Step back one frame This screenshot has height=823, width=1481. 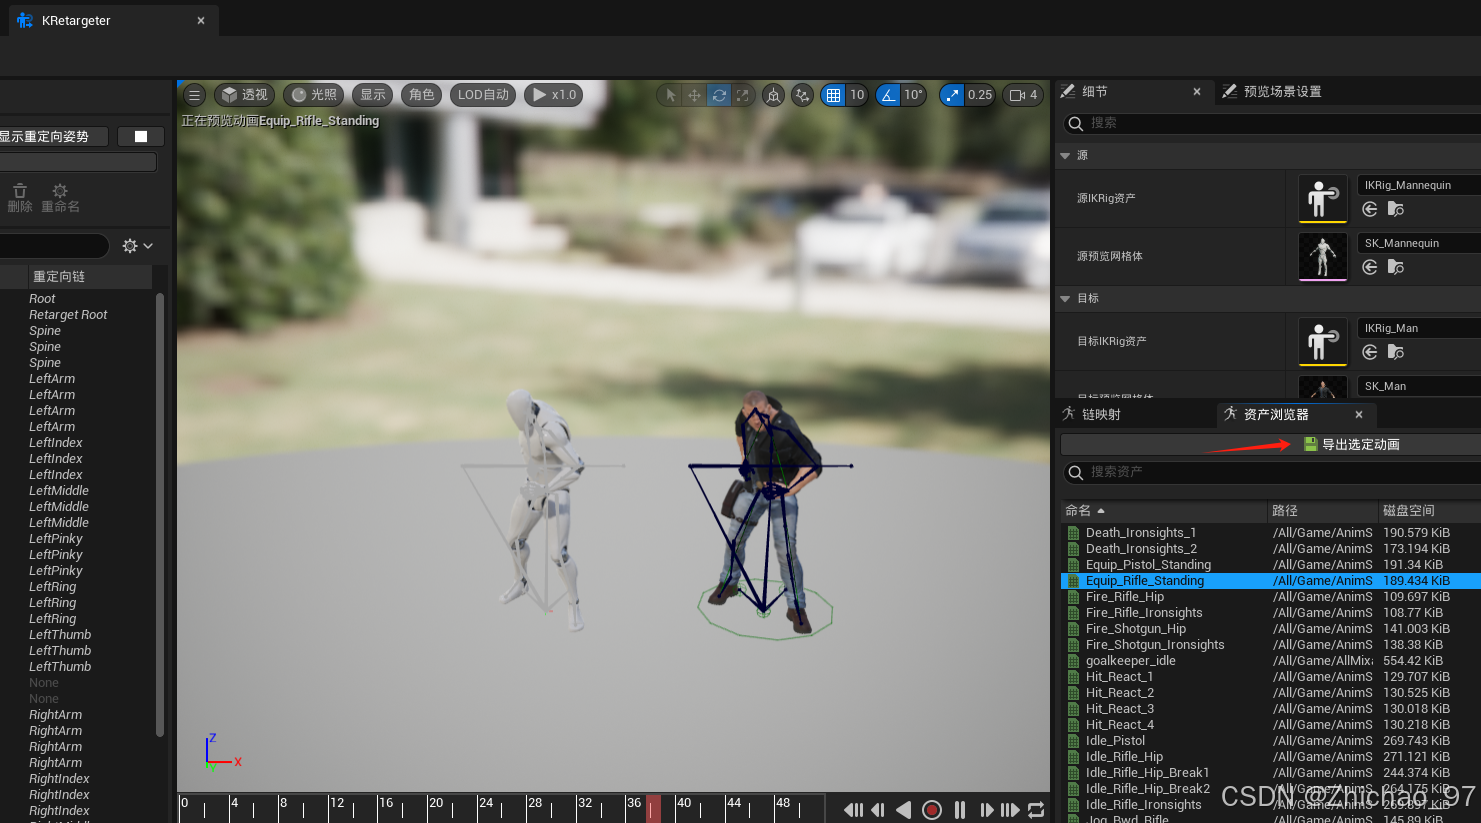878,810
